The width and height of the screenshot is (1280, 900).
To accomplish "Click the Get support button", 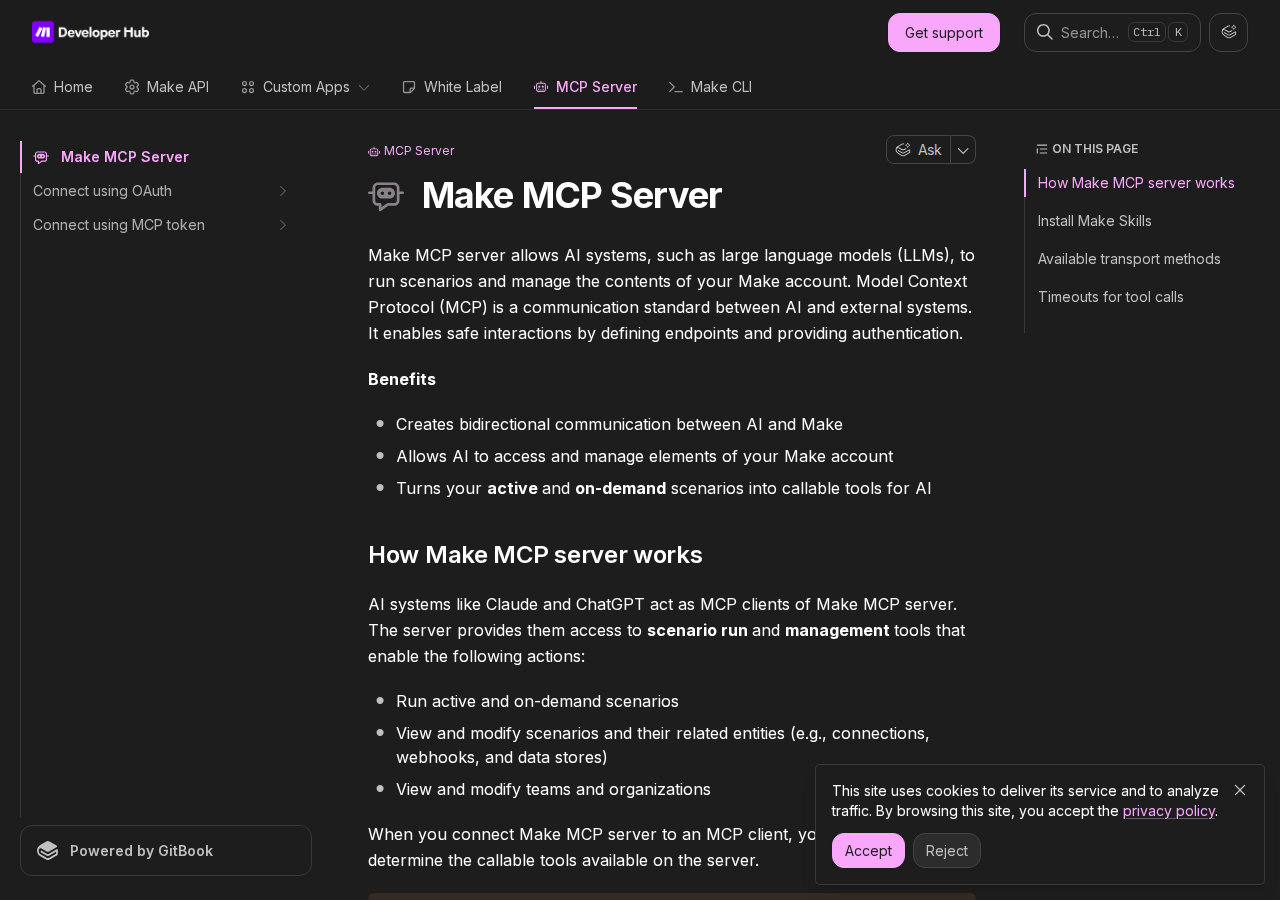I will (944, 33).
